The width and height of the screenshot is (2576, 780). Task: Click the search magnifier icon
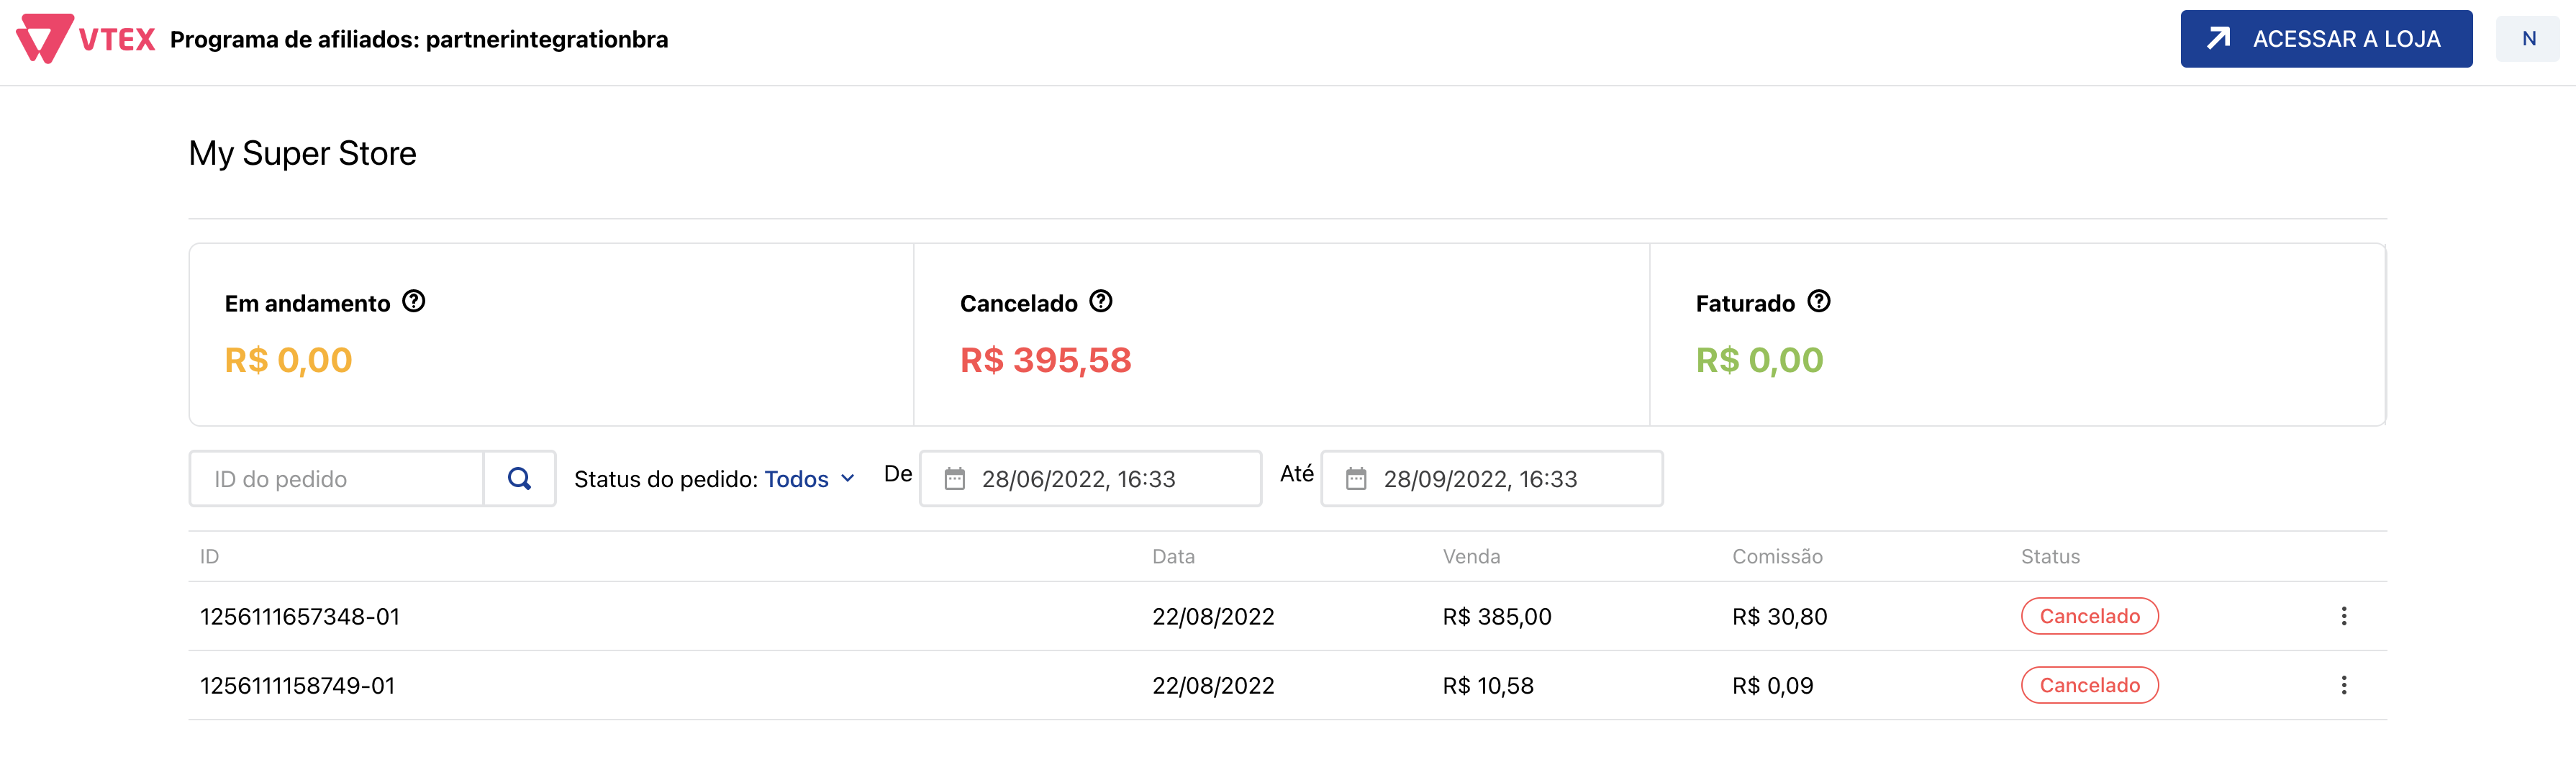pyautogui.click(x=519, y=479)
